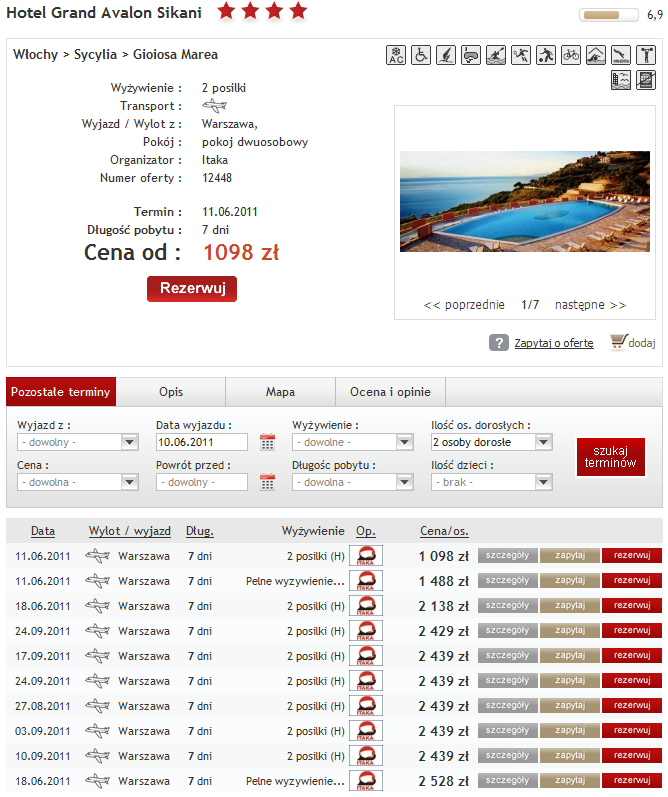This screenshot has width=668, height=797.
Task: Click the Gioiosa Marea breadcrumb
Action: click(175, 54)
